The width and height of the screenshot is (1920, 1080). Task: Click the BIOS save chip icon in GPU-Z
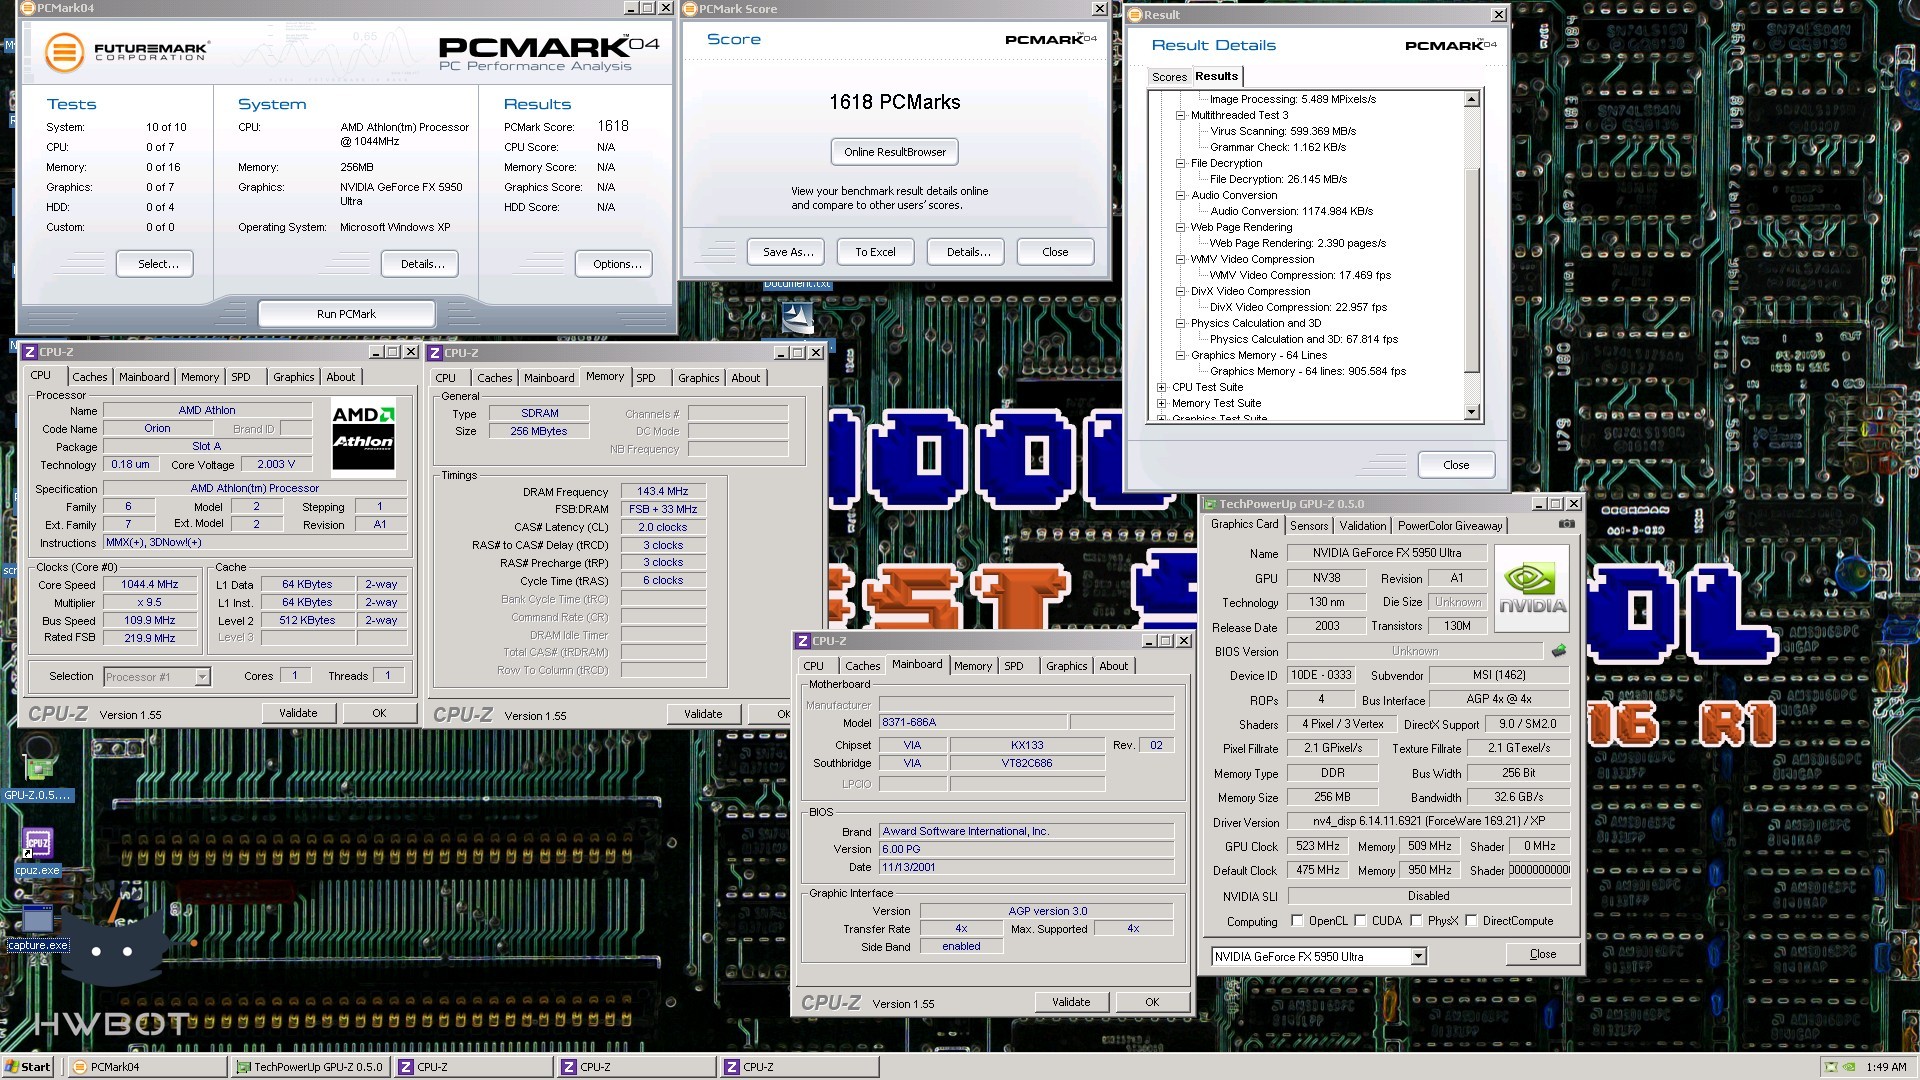click(1558, 651)
